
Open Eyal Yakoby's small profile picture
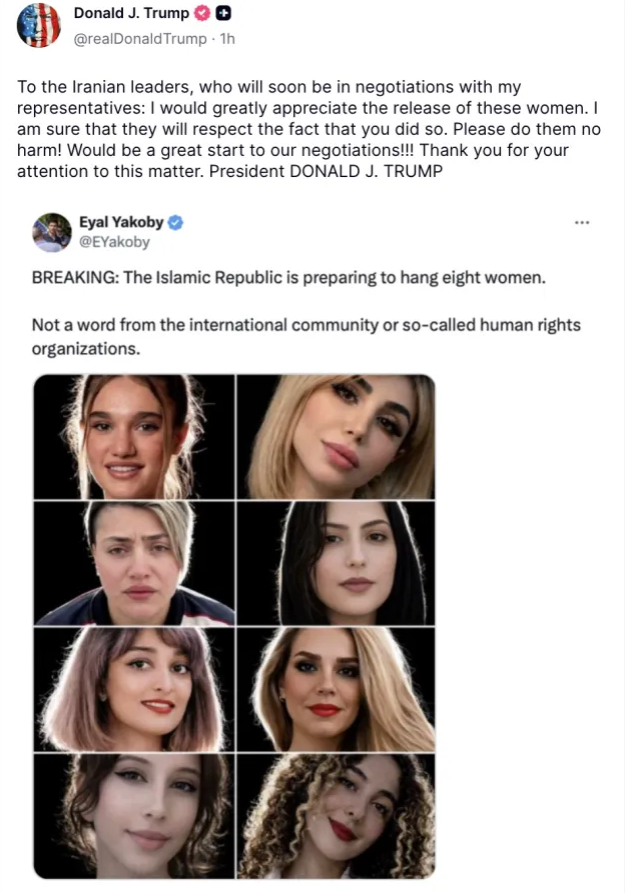(52, 232)
